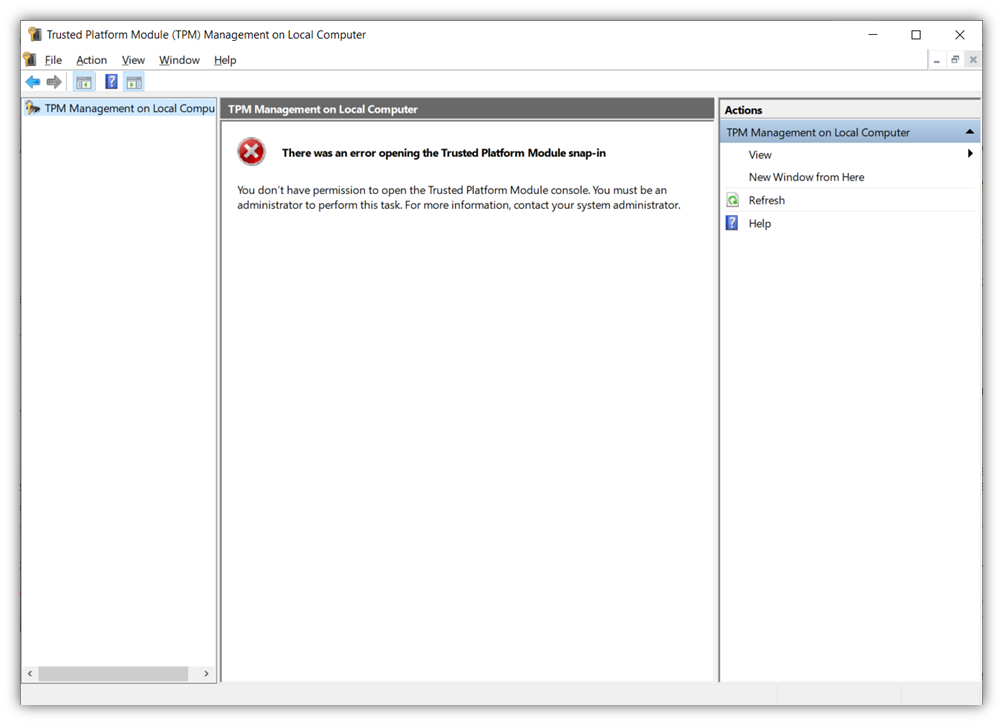
Task: Click the right scroll arrow of tree pane scrollbar
Action: click(x=206, y=674)
